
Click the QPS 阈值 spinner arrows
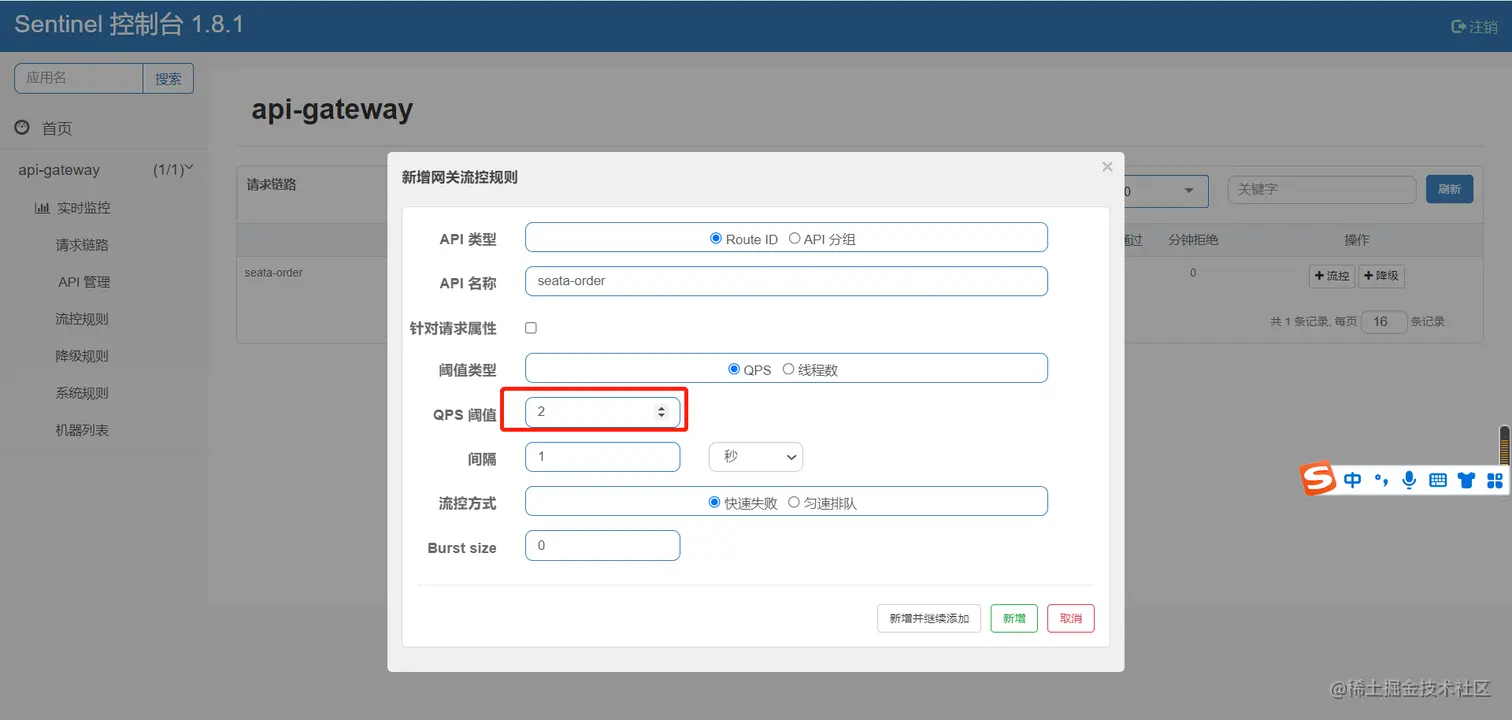[x=661, y=412]
